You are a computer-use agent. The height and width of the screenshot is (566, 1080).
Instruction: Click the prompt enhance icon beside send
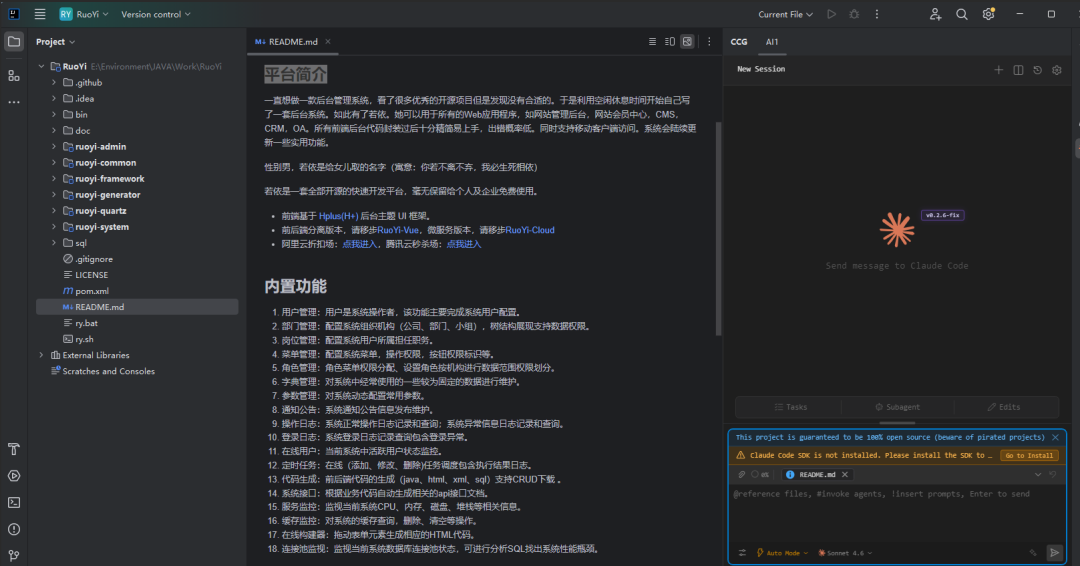pyautogui.click(x=1033, y=552)
